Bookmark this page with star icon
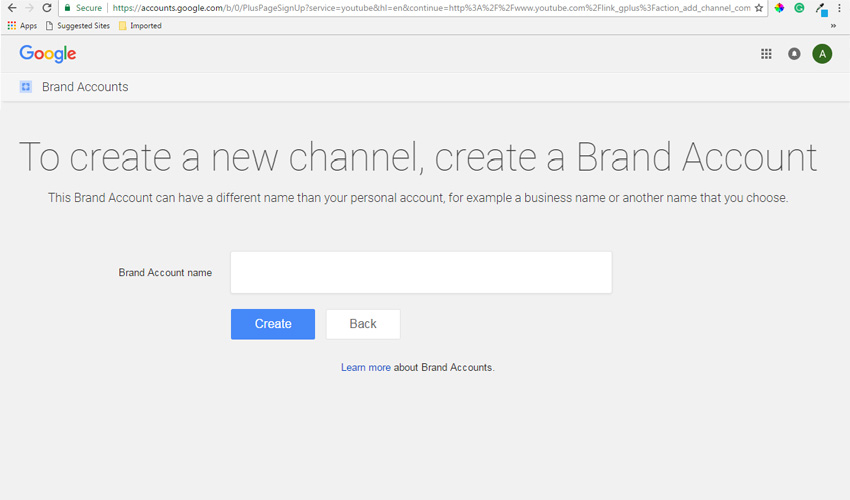Image resolution: width=850 pixels, height=500 pixels. point(759,8)
